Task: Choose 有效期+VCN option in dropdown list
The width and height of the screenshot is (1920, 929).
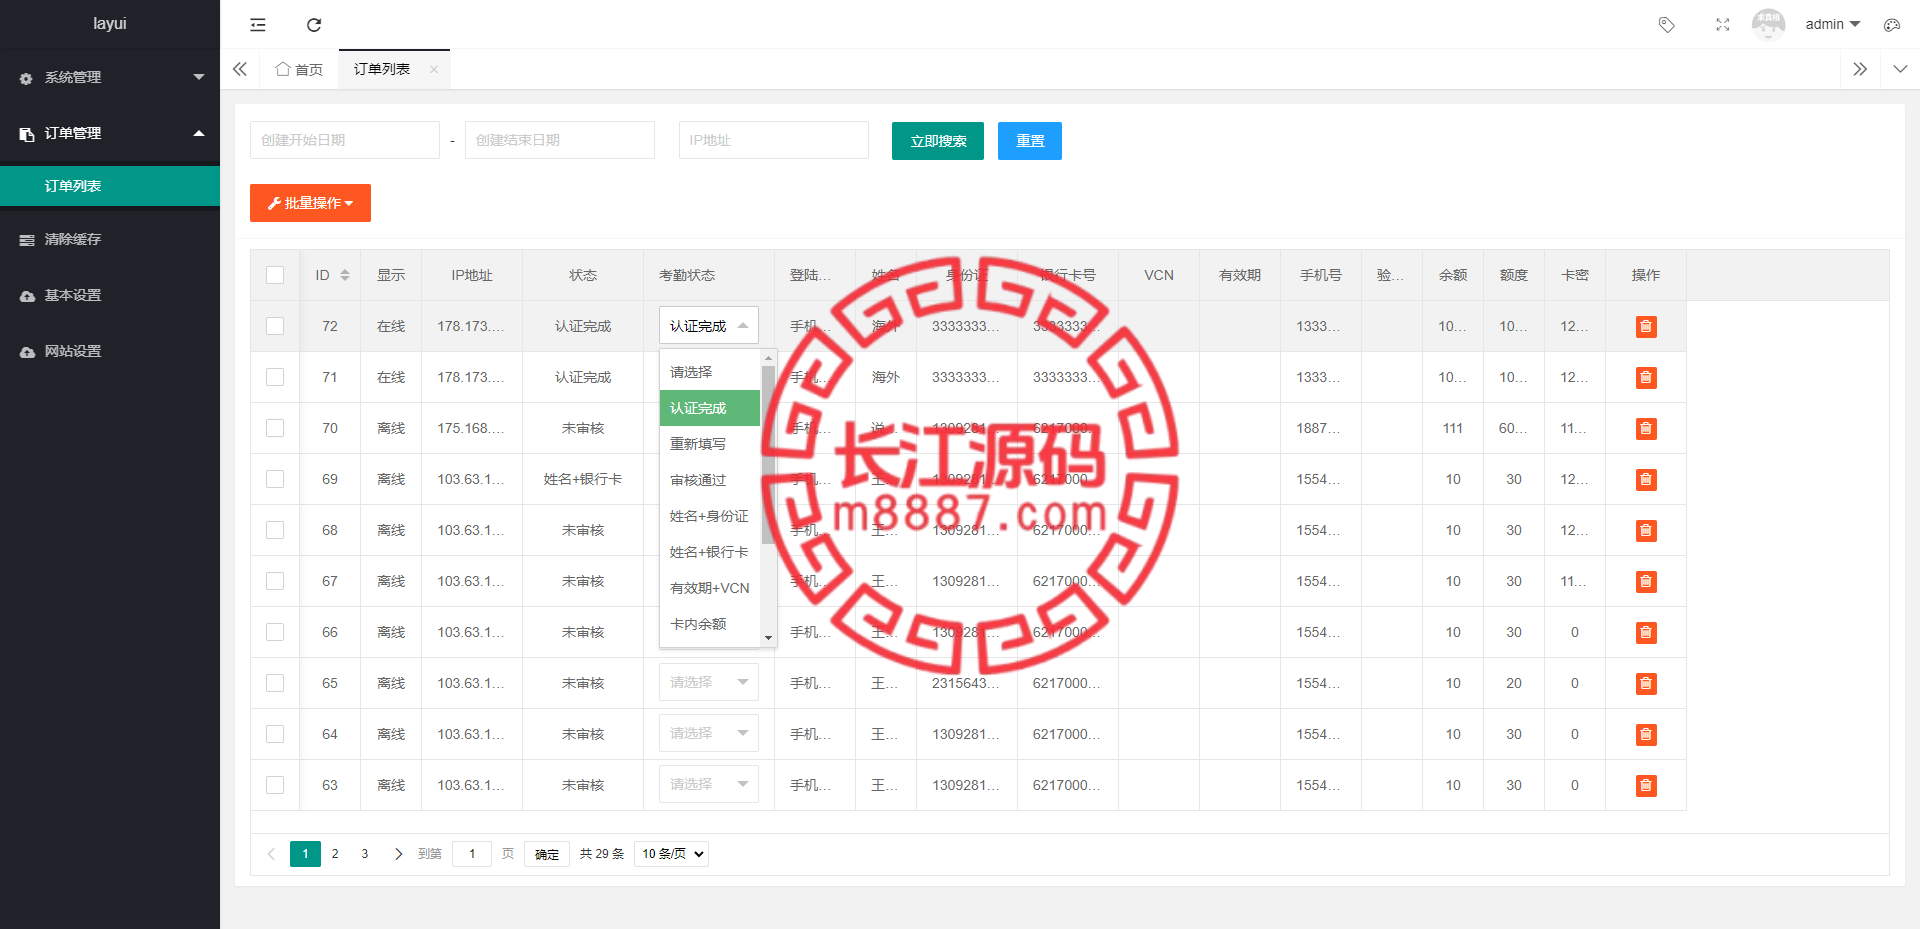Action: (x=709, y=588)
